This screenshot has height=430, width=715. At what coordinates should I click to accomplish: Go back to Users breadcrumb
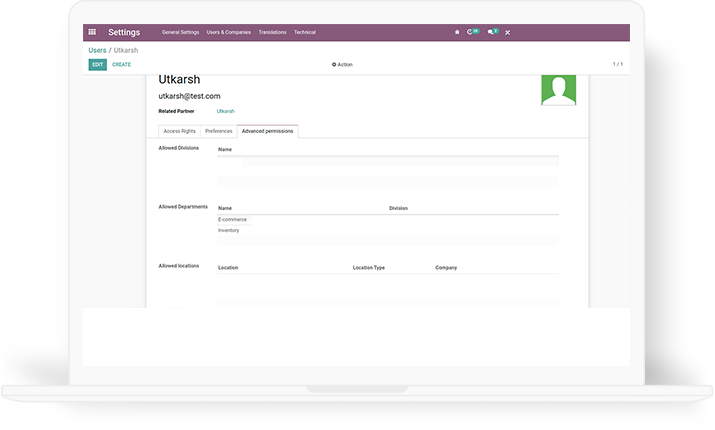point(97,50)
